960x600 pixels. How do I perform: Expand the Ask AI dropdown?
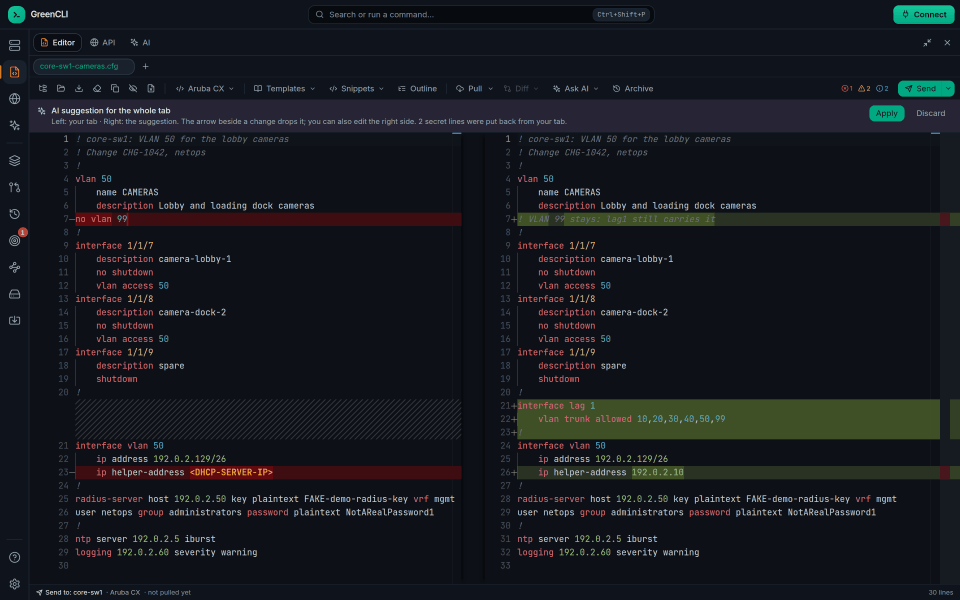click(x=576, y=89)
